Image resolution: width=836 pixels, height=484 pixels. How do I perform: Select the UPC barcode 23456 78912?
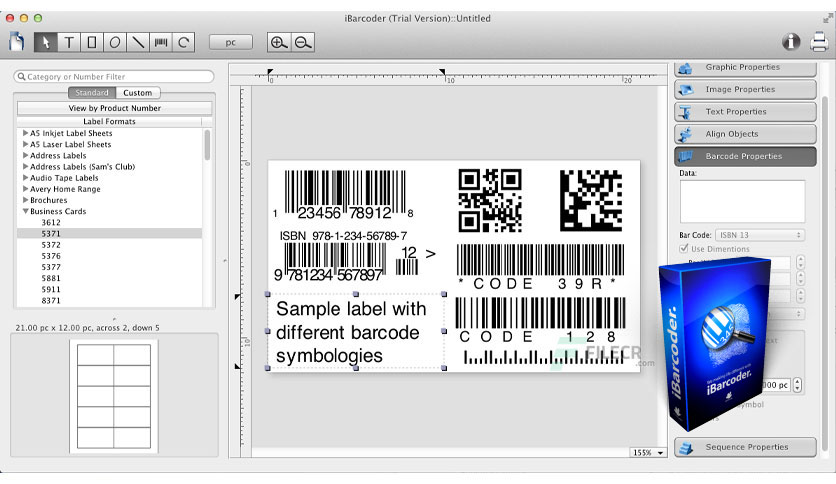click(344, 195)
